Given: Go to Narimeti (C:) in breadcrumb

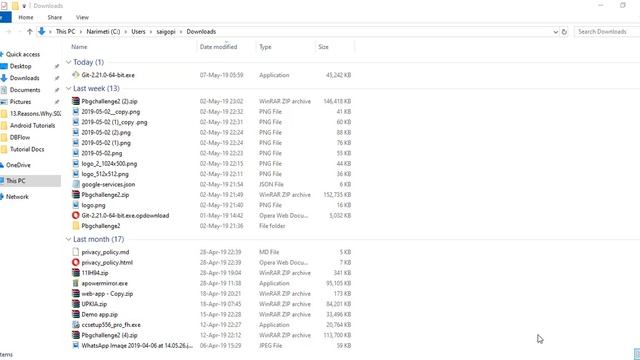Looking at the screenshot, I should pyautogui.click(x=103, y=32).
